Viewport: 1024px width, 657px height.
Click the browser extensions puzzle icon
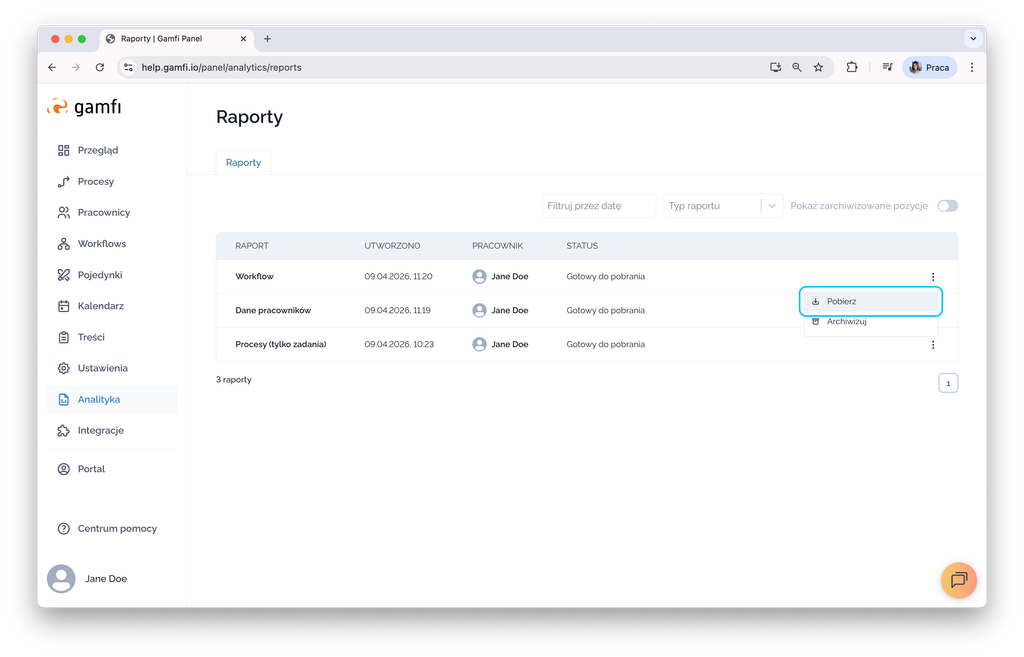[x=852, y=68]
